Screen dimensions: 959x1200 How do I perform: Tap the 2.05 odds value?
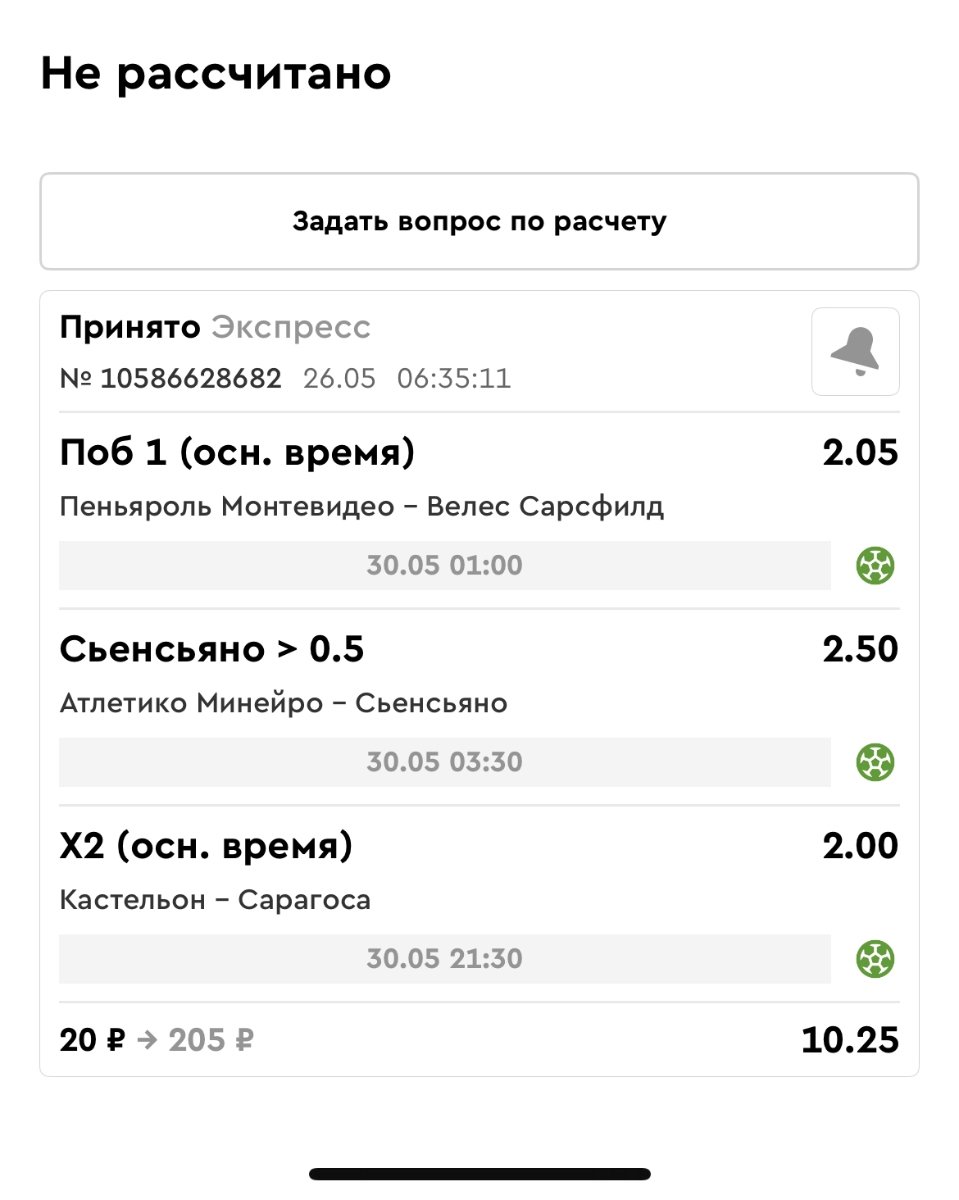[860, 453]
